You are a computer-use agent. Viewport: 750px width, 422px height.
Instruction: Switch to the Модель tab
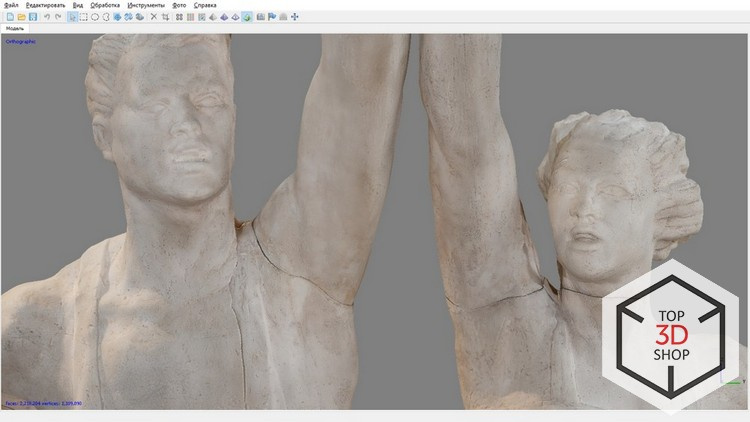coord(15,29)
